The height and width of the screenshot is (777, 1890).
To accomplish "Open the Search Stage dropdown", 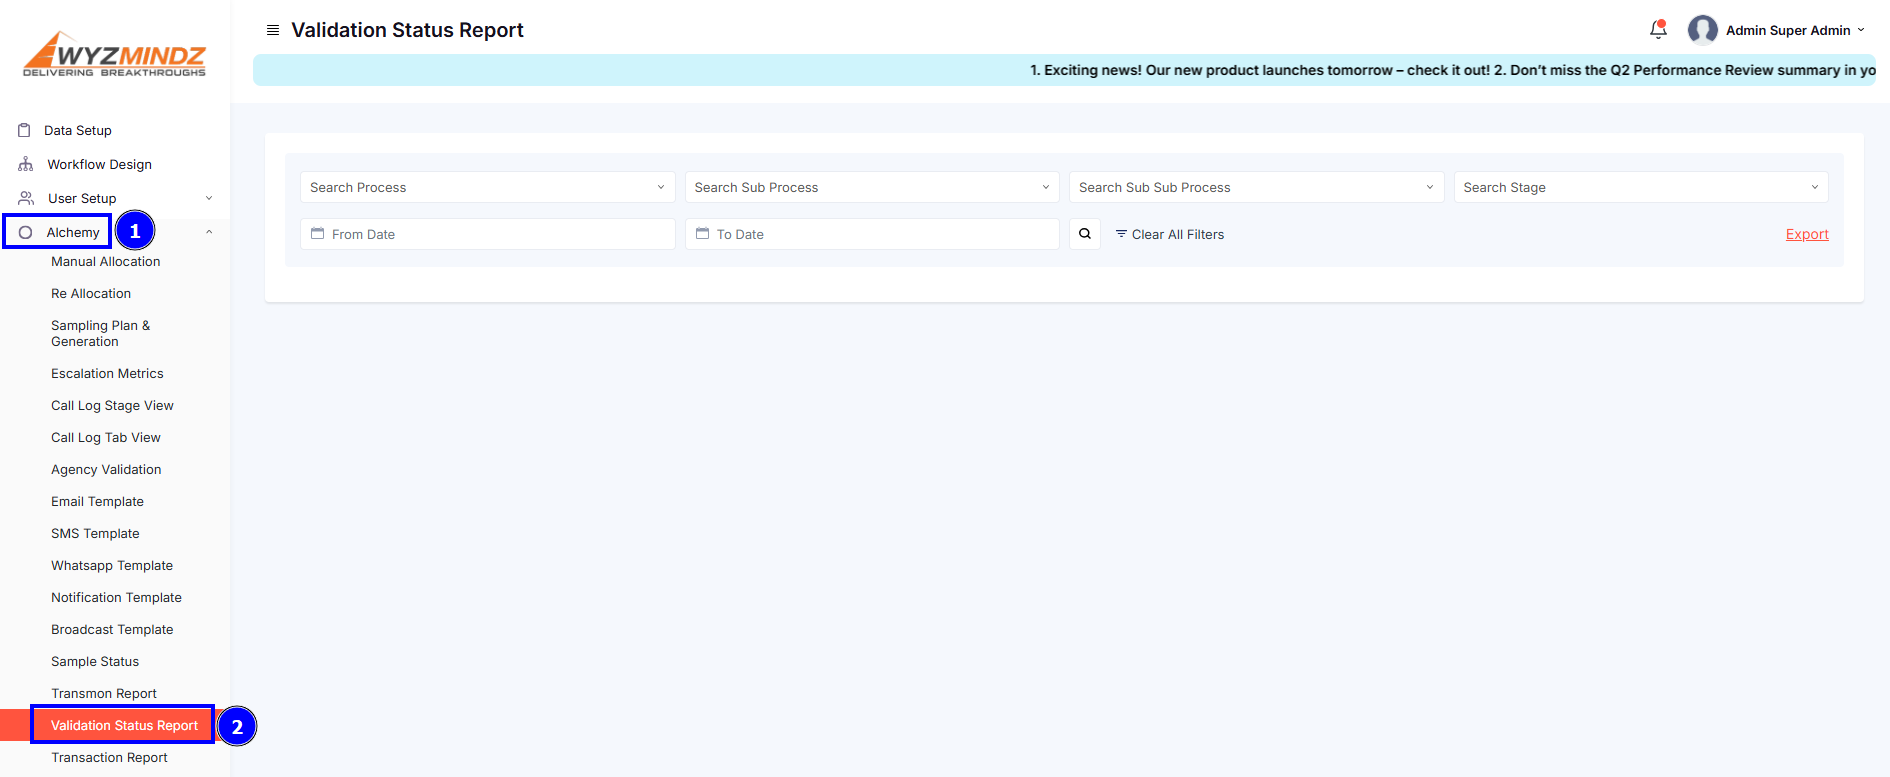I will pos(1641,187).
